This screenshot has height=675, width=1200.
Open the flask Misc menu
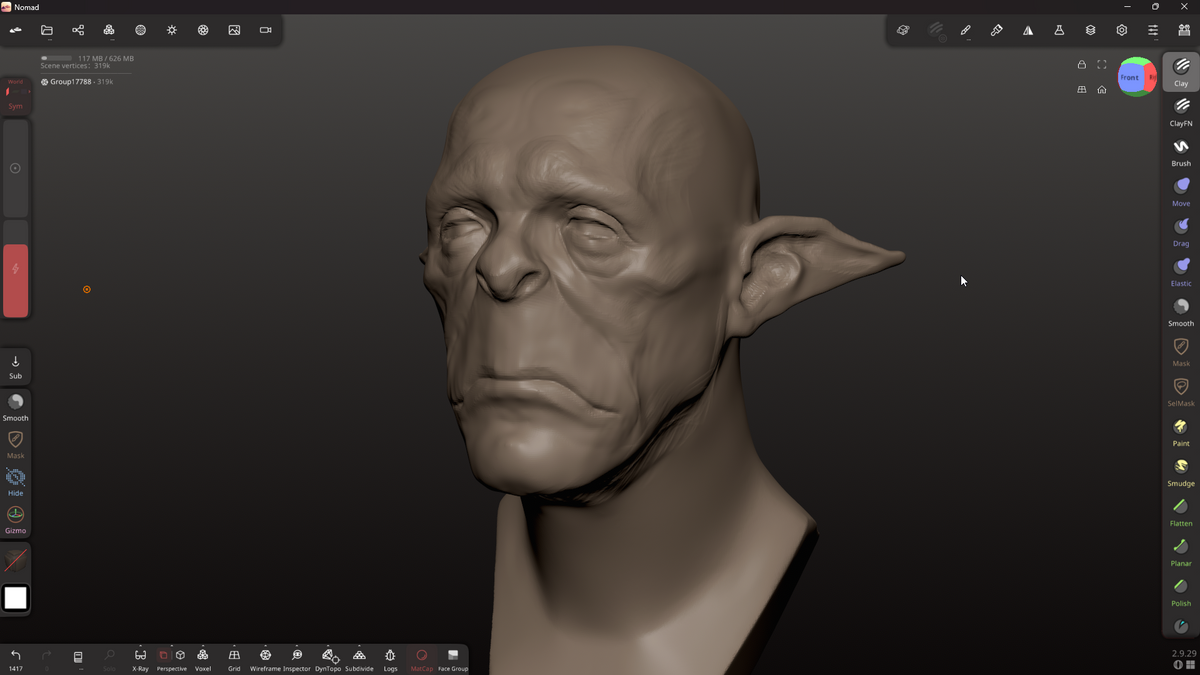(1059, 30)
